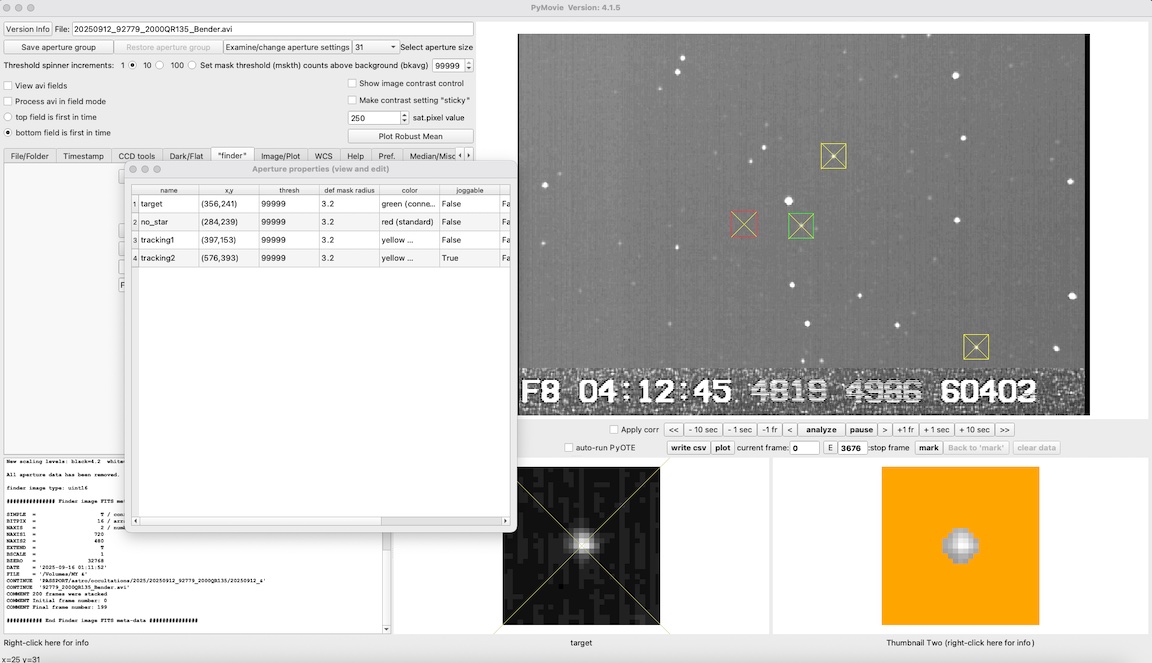
Task: Toggle Show image contrast control
Action: pos(353,84)
